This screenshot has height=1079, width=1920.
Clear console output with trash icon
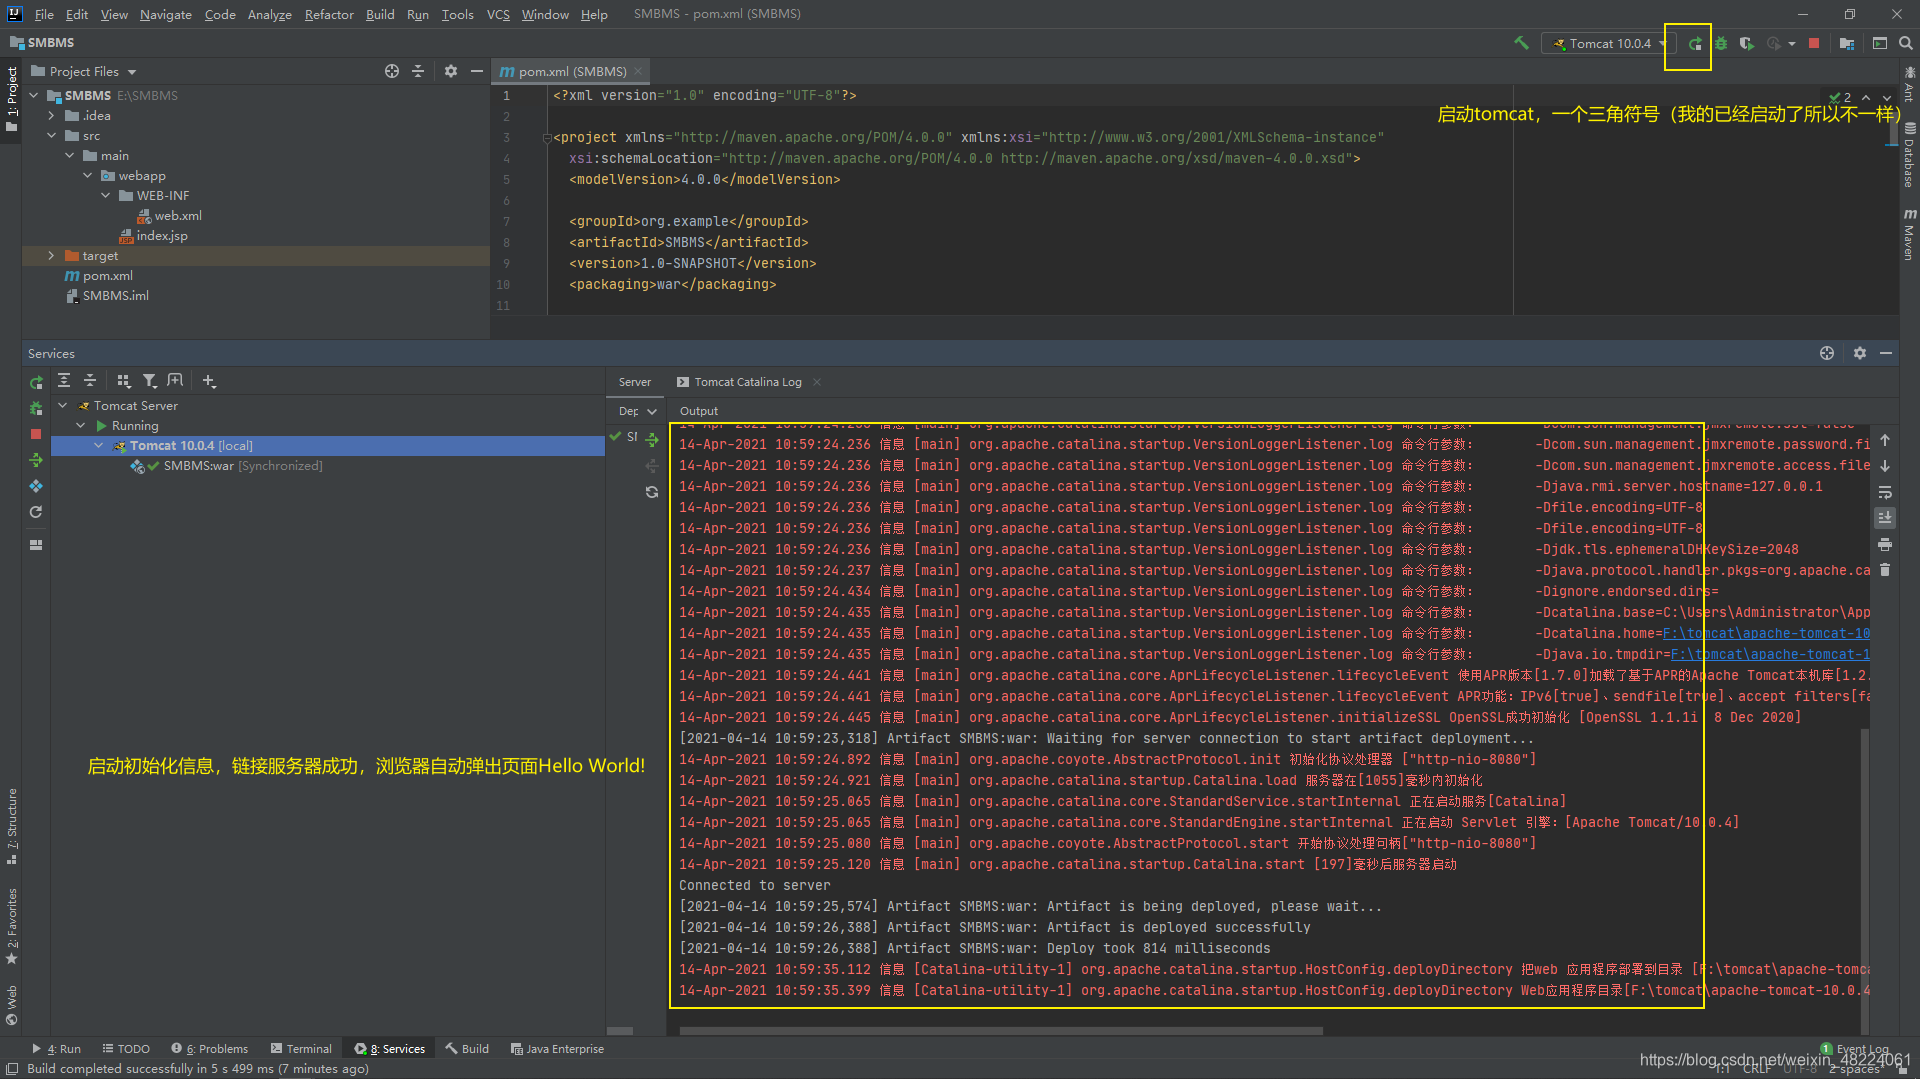click(x=1885, y=570)
